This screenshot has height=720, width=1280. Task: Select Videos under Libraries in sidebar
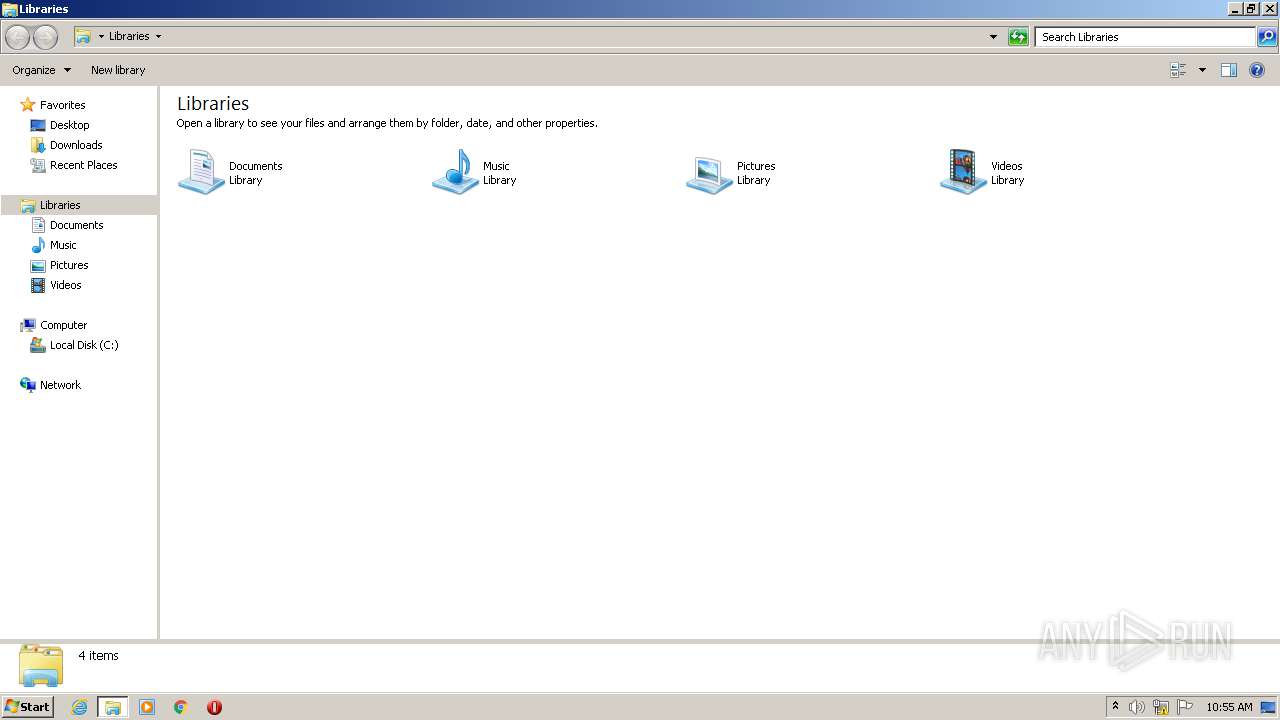pos(66,285)
